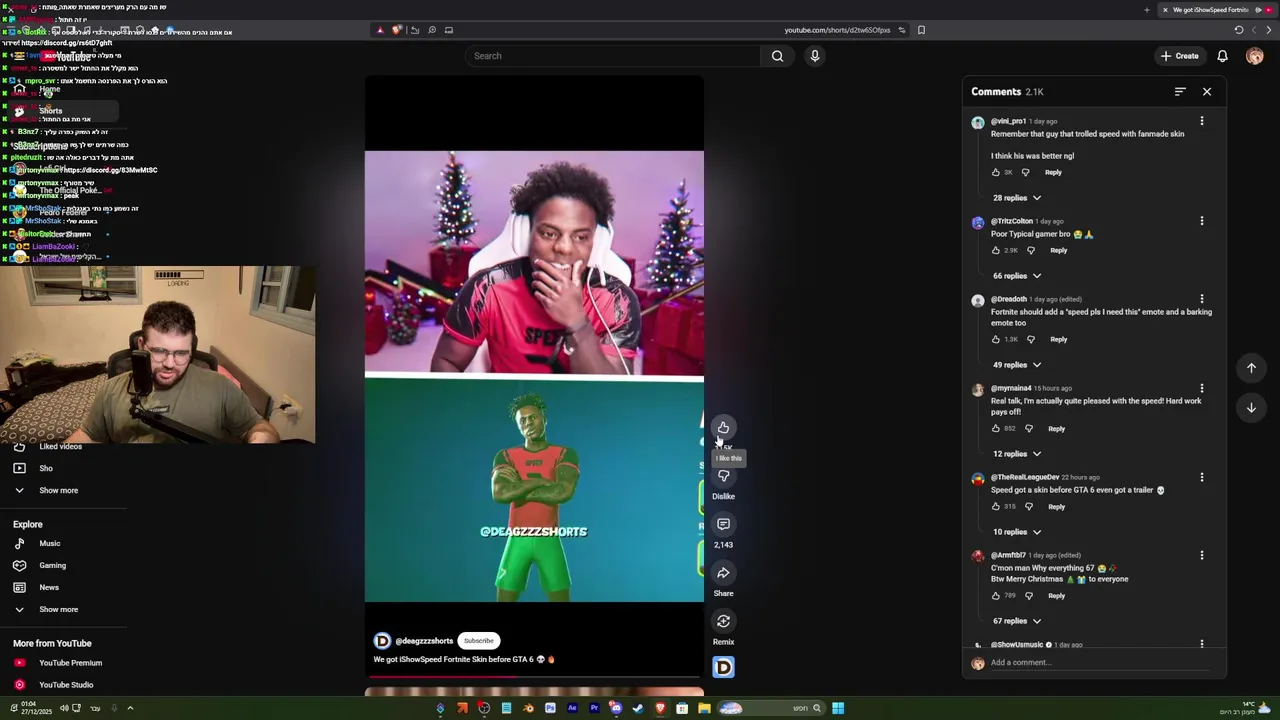Open more options on @vini_pro1 comment
This screenshot has width=1280, height=720.
1202,121
